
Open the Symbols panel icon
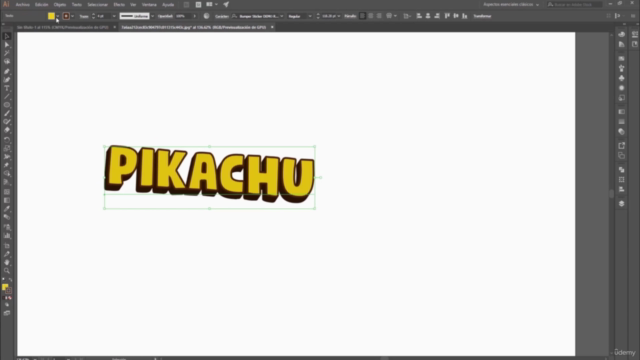(x=621, y=78)
